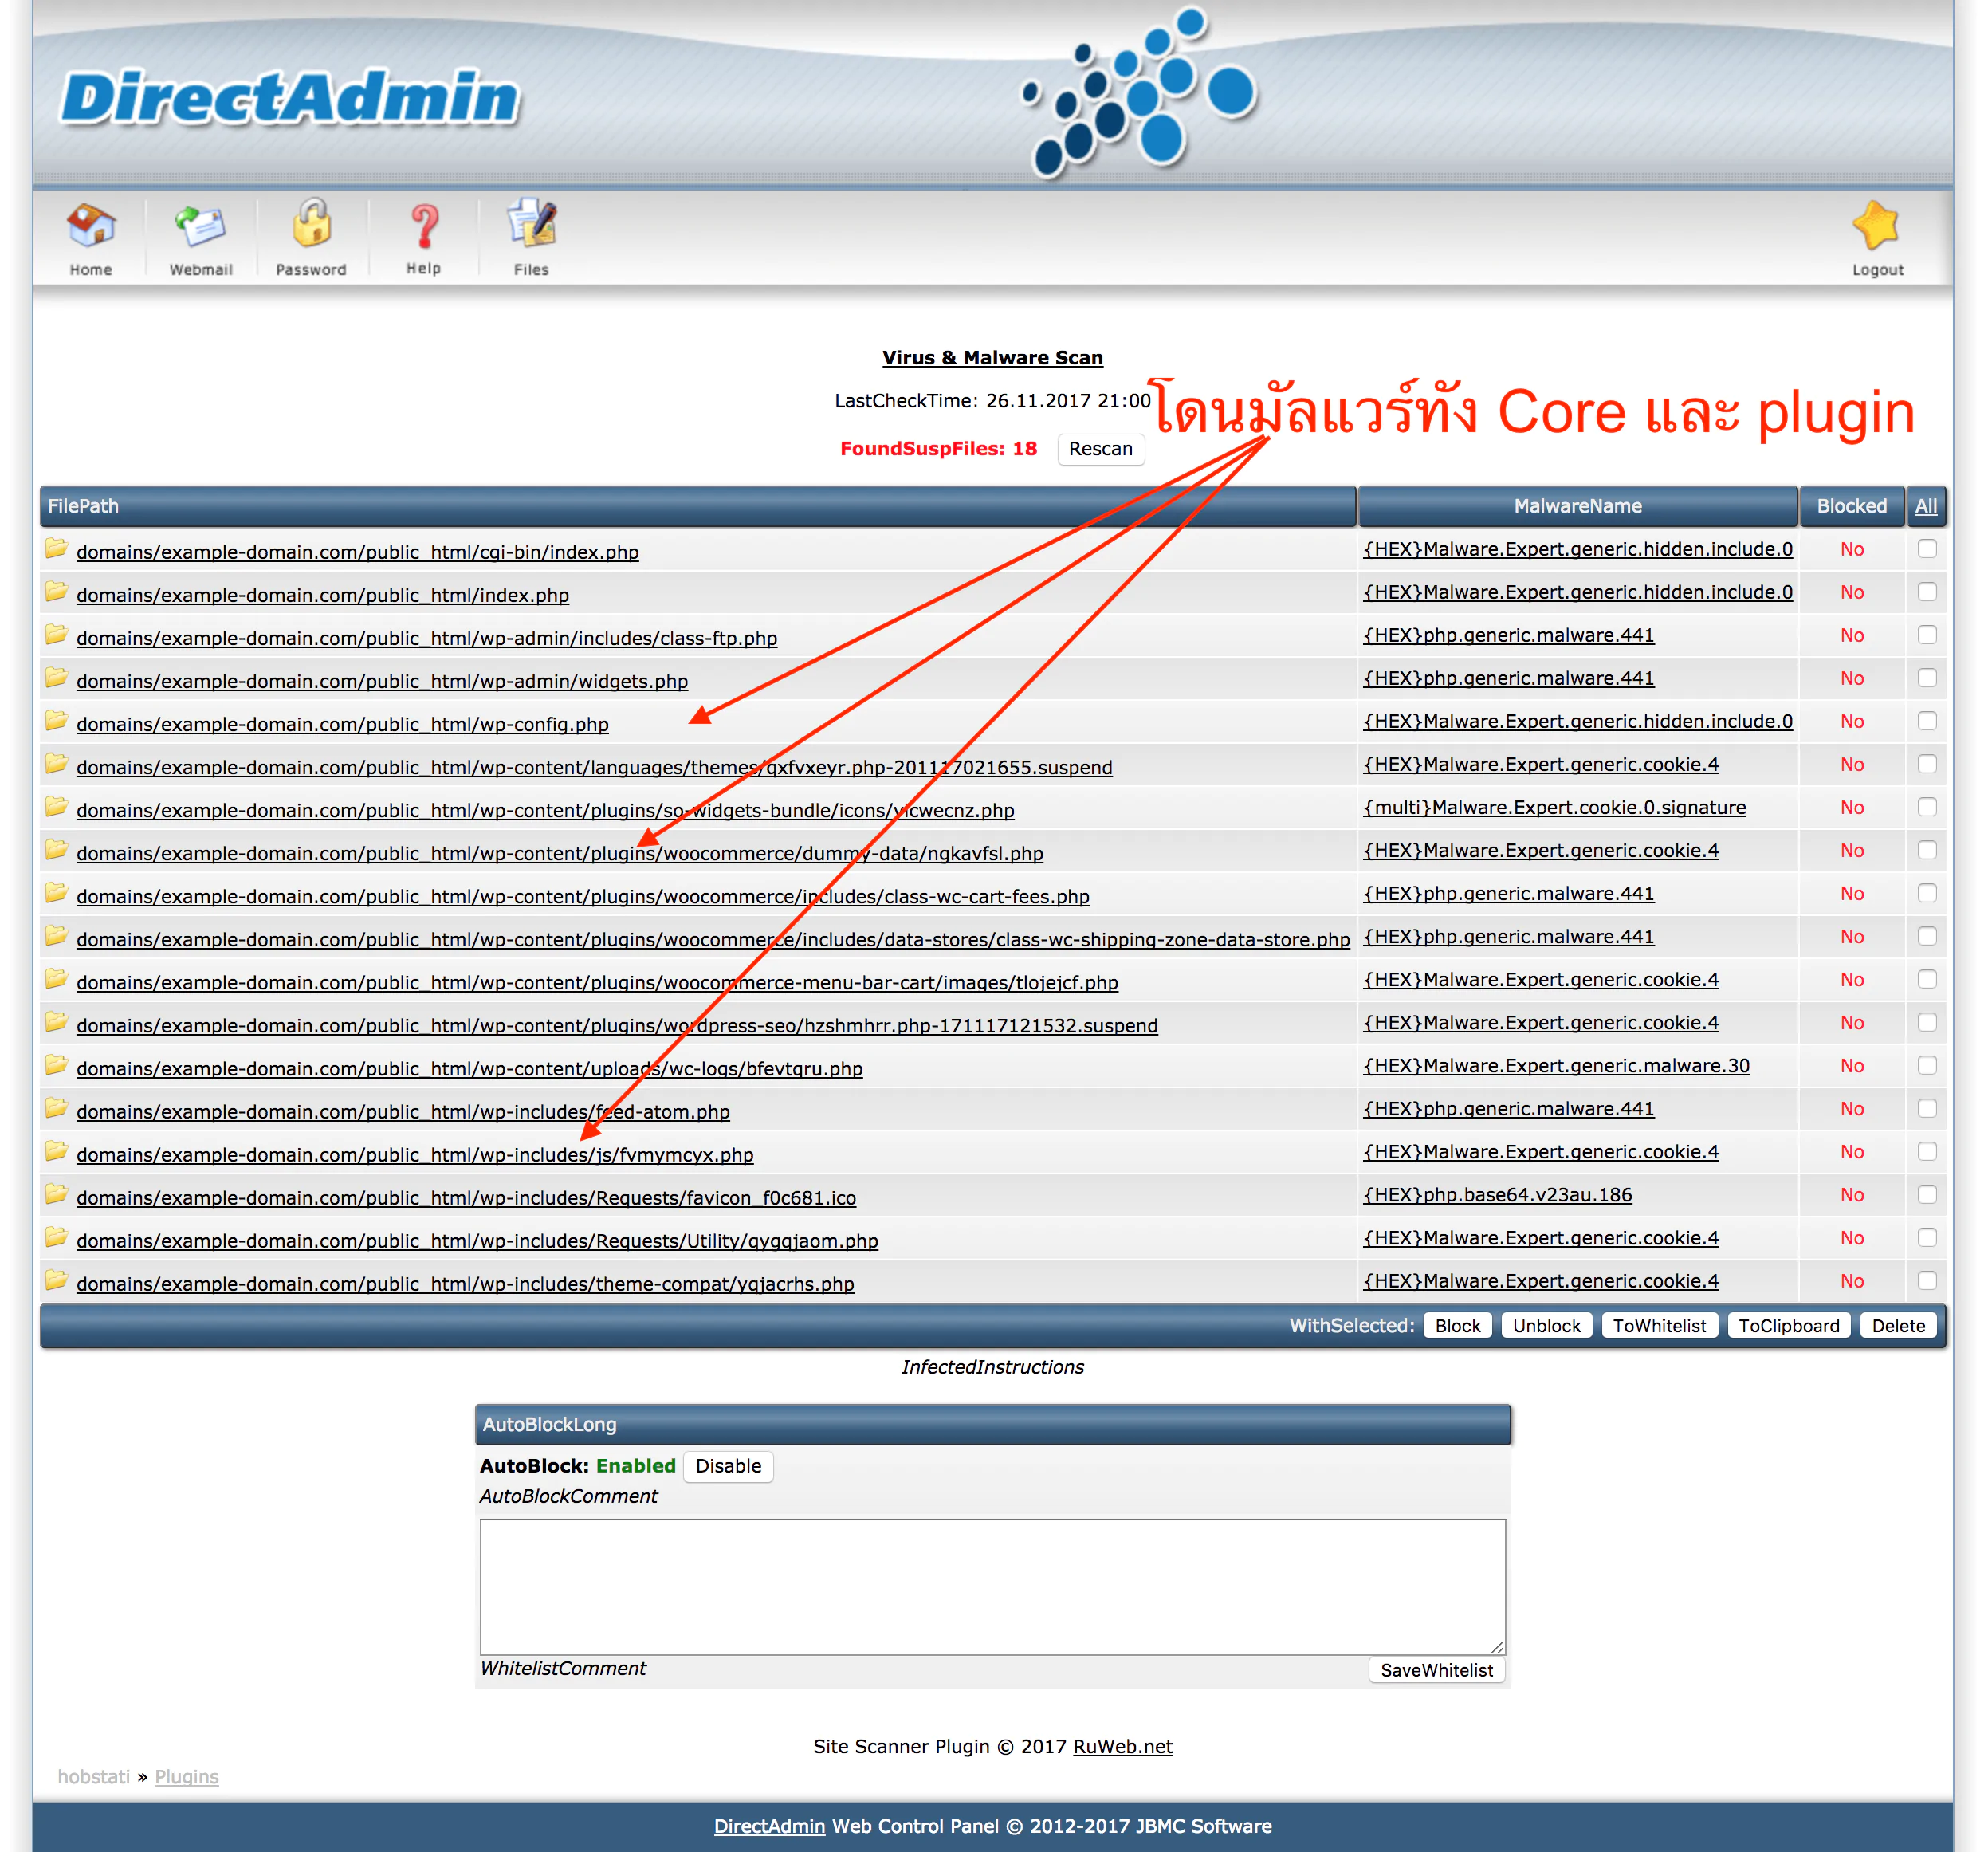Click the FilePath column header
This screenshot has width=1988, height=1852.
pyautogui.click(x=698, y=506)
